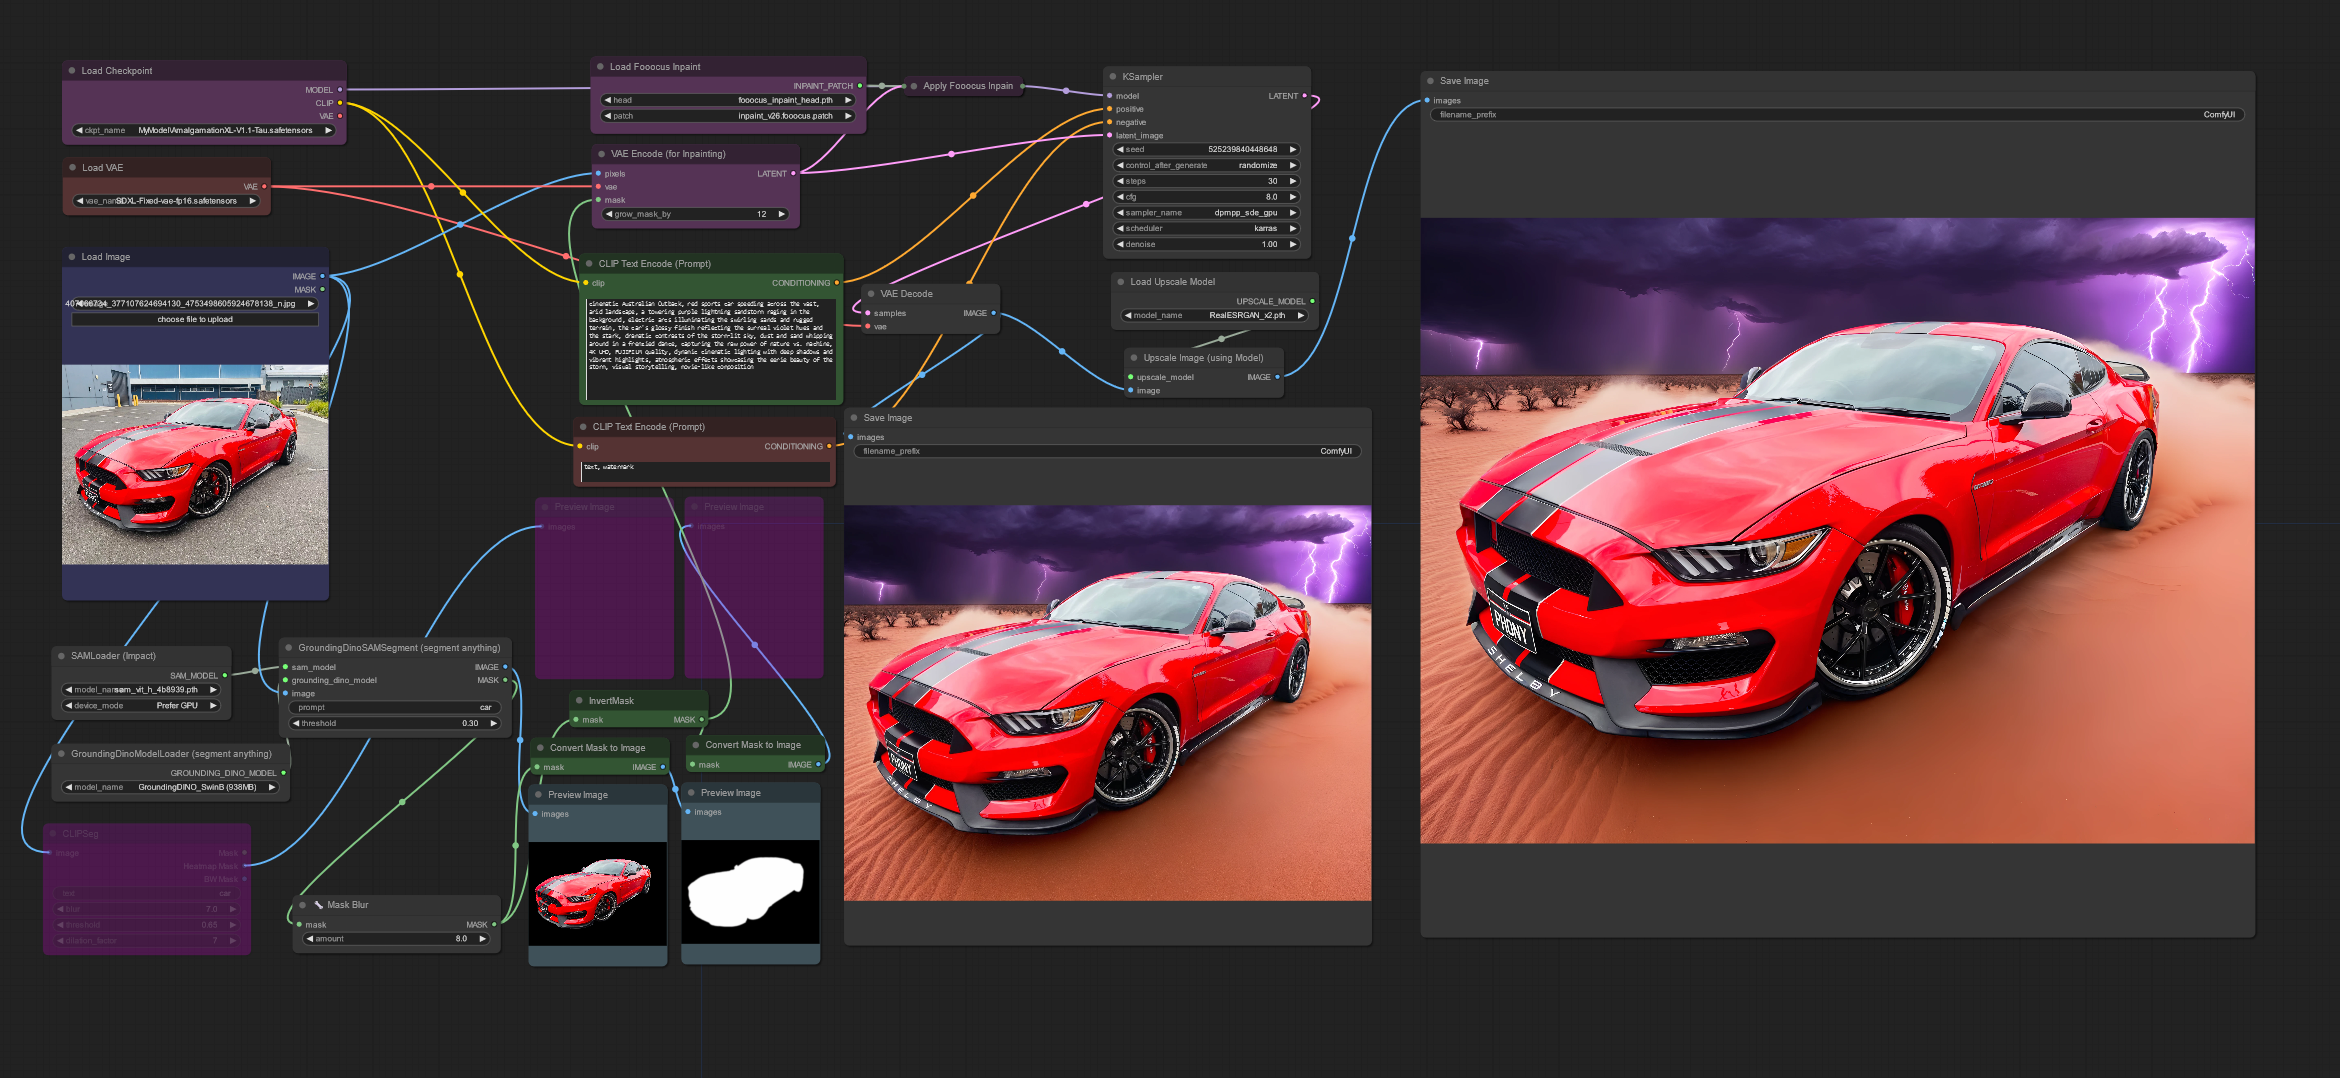This screenshot has height=1078, width=2340.
Task: Click the upscale_model input port on Upscale Image
Action: point(1130,378)
